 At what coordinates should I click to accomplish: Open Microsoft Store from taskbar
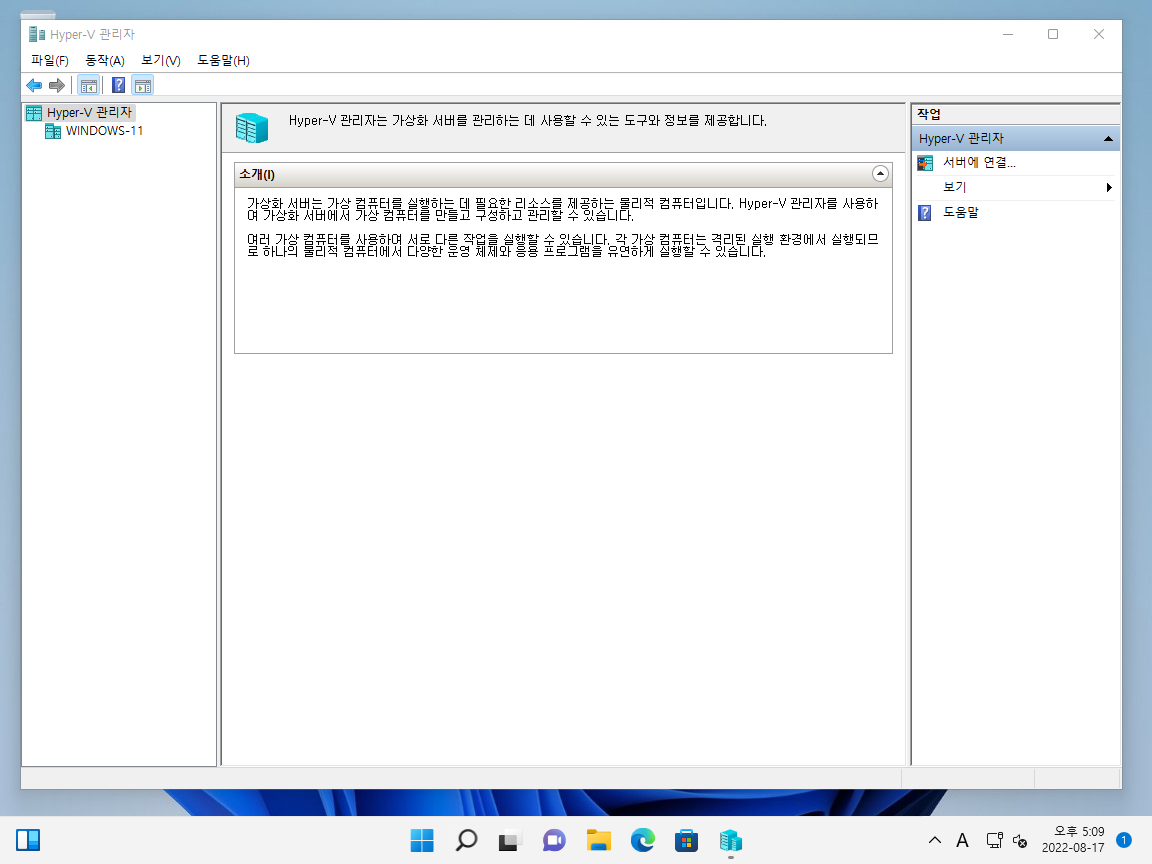pos(686,840)
